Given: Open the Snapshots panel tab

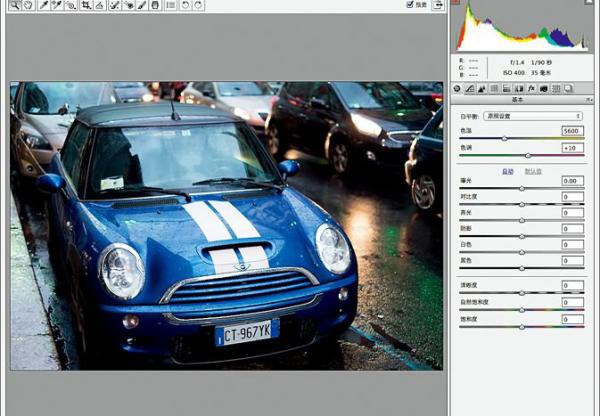Looking at the screenshot, I should (x=569, y=88).
